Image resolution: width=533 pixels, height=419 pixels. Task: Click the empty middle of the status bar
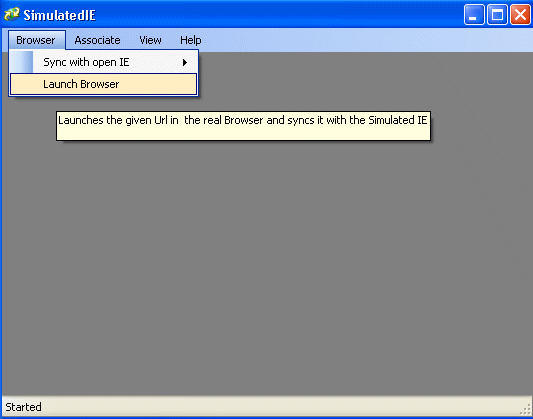pyautogui.click(x=272, y=406)
